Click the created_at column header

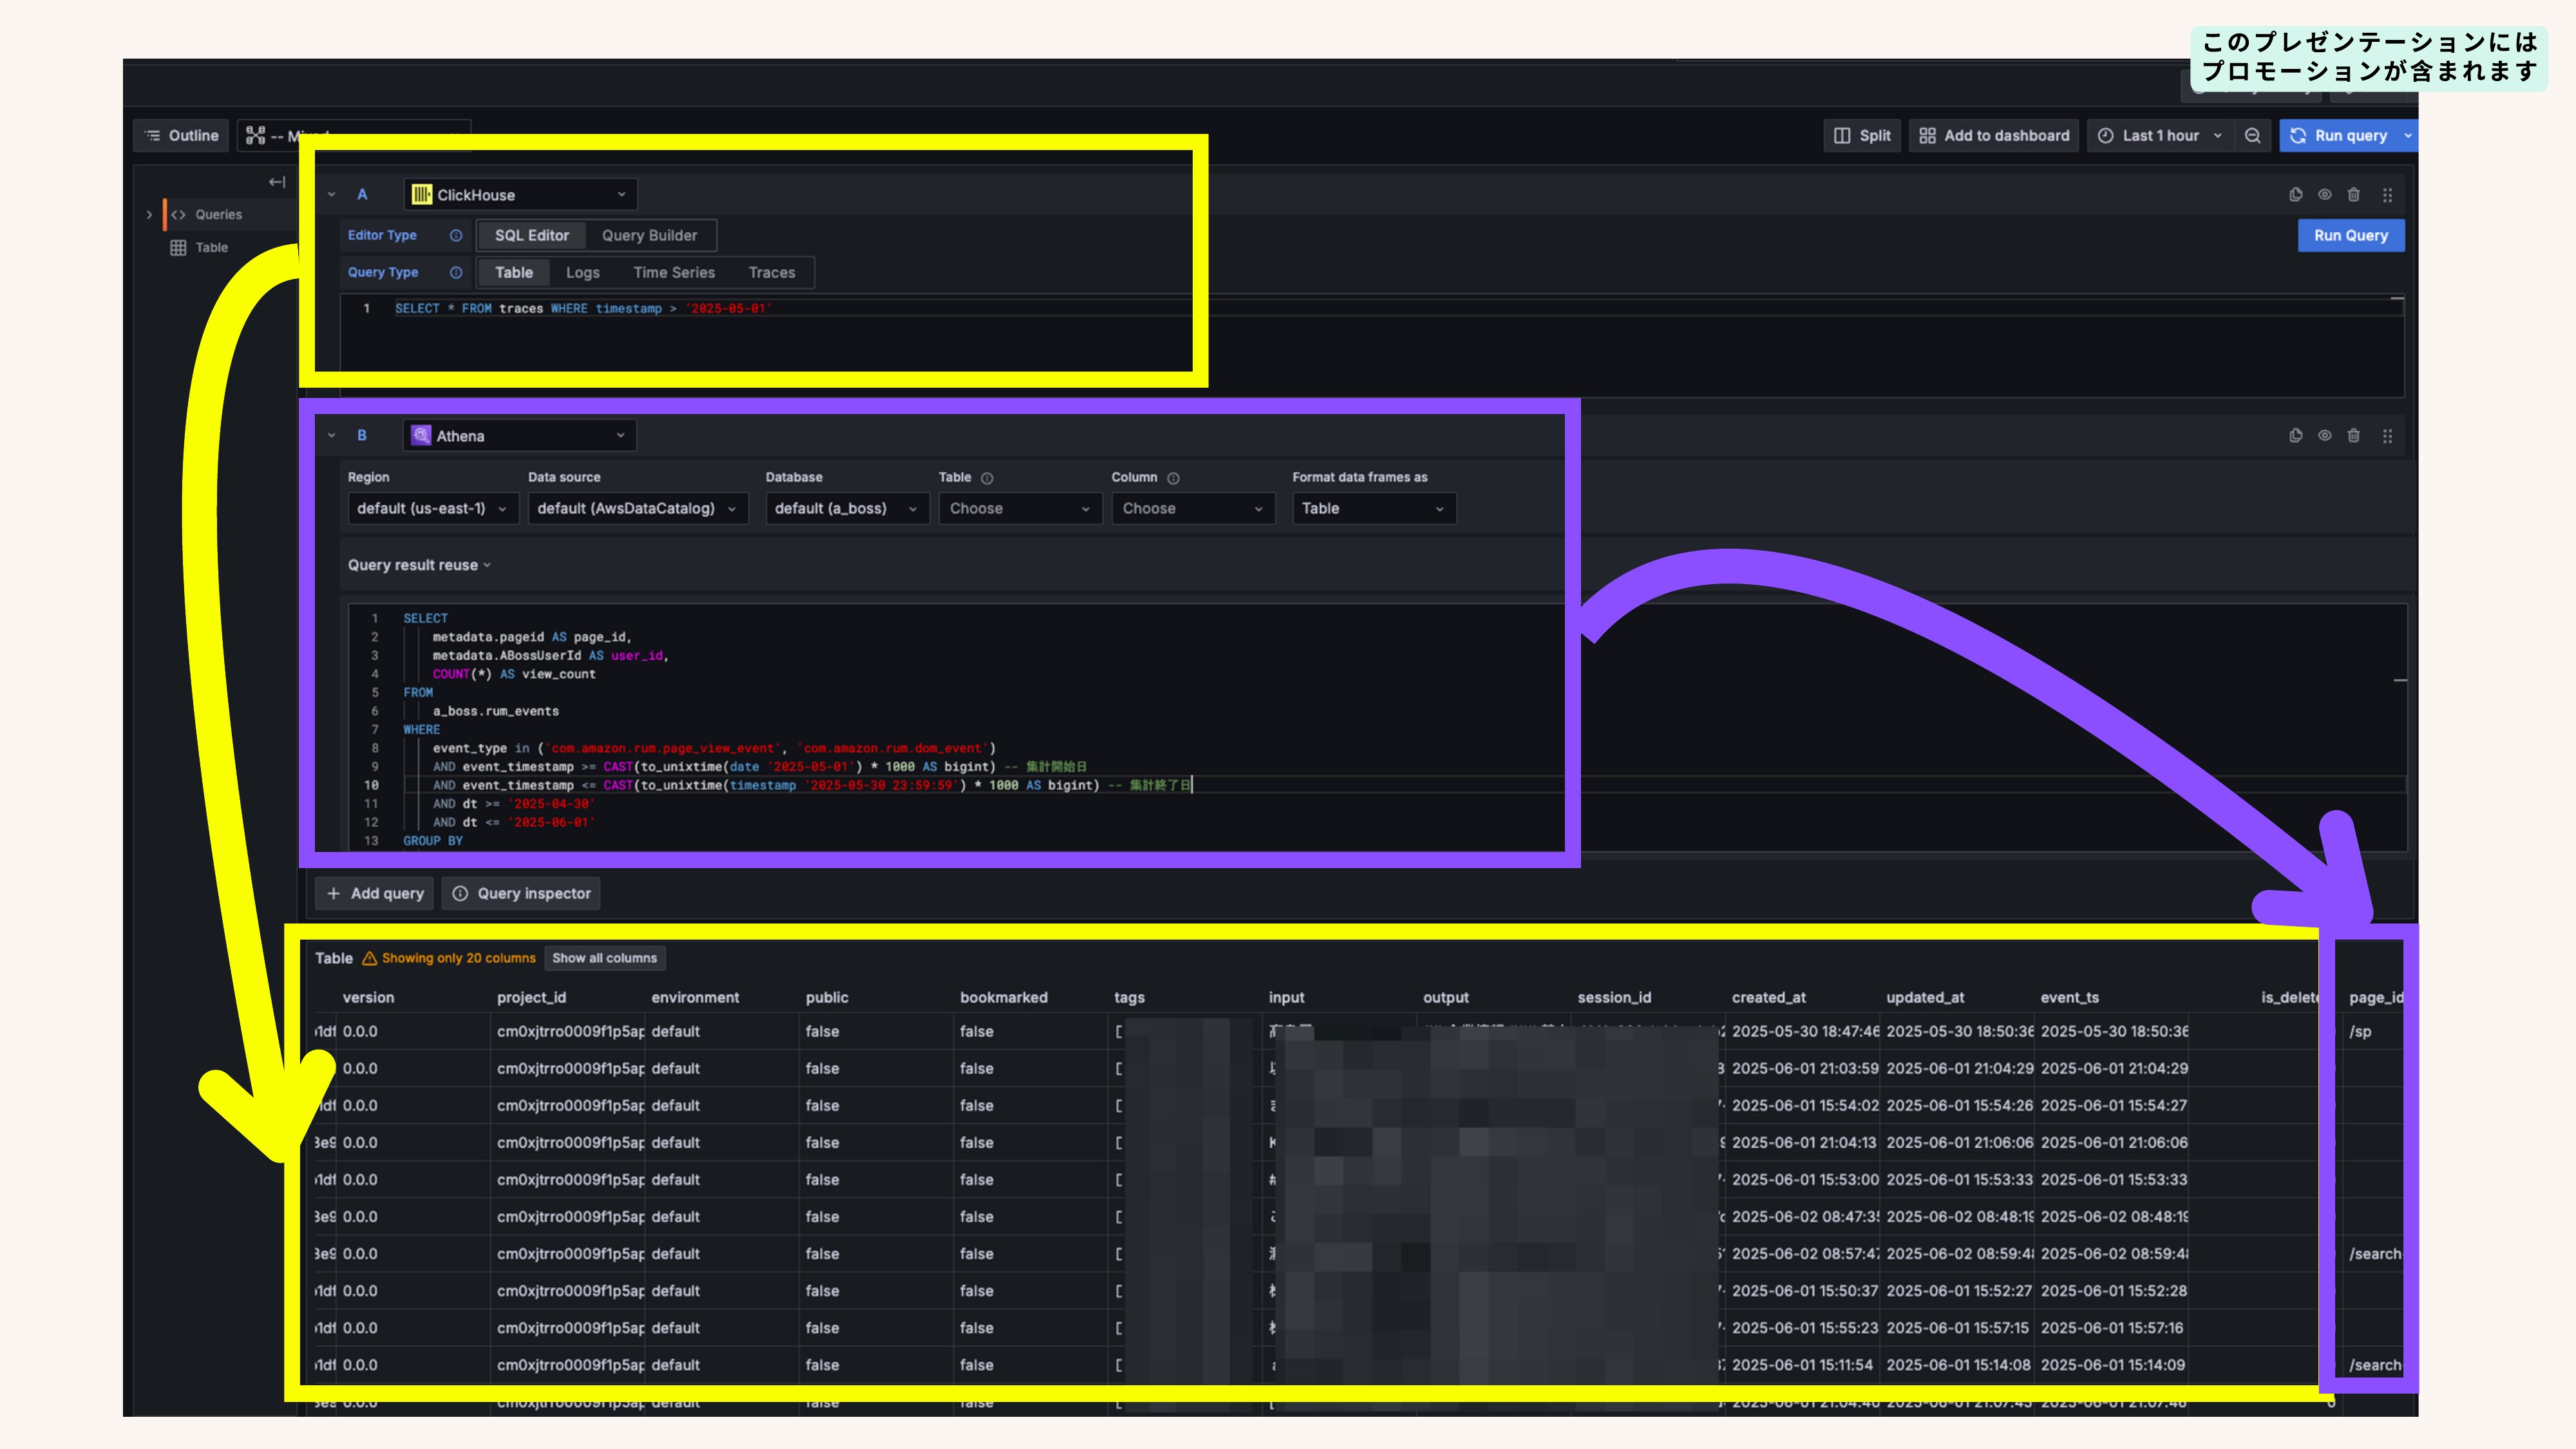pyautogui.click(x=1769, y=998)
